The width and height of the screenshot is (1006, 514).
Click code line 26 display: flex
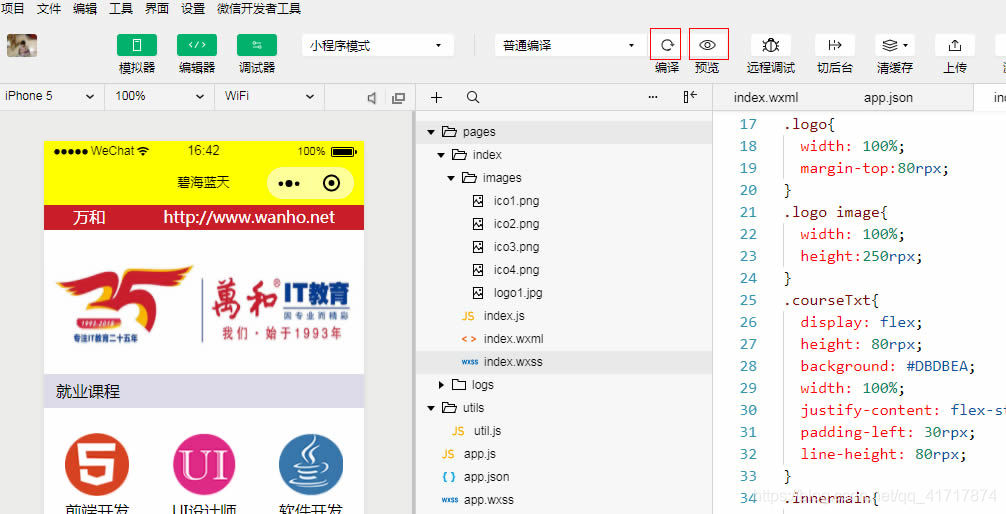861,322
